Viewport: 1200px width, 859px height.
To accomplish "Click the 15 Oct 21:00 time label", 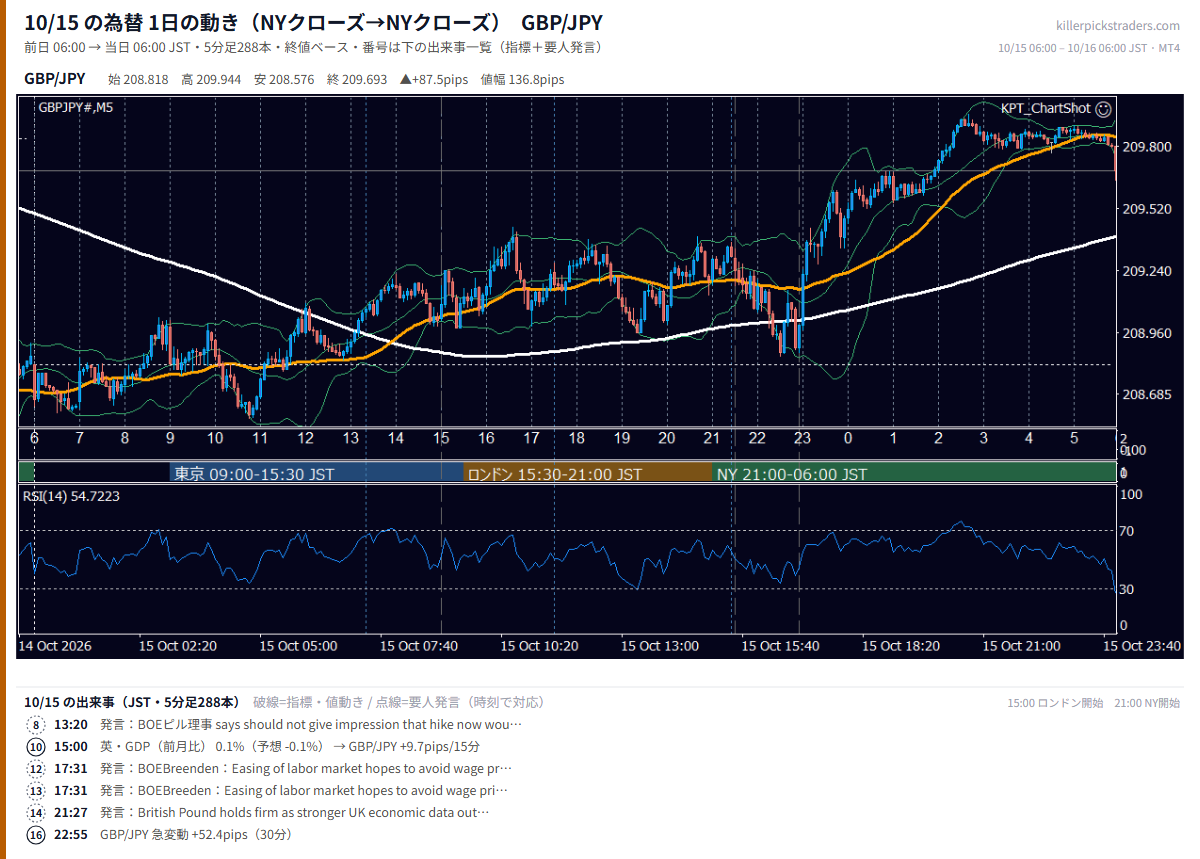I will (1021, 646).
